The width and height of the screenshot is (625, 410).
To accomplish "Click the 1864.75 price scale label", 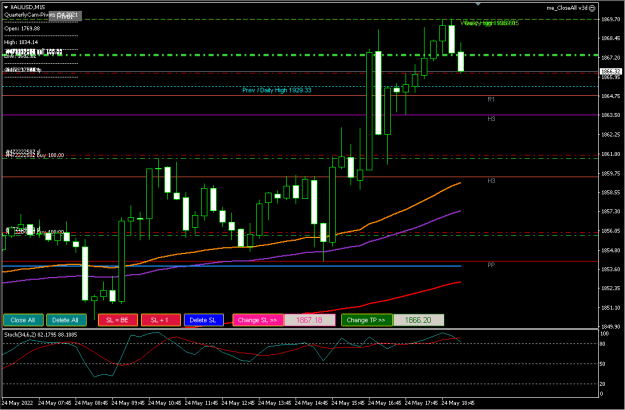I will (x=611, y=96).
